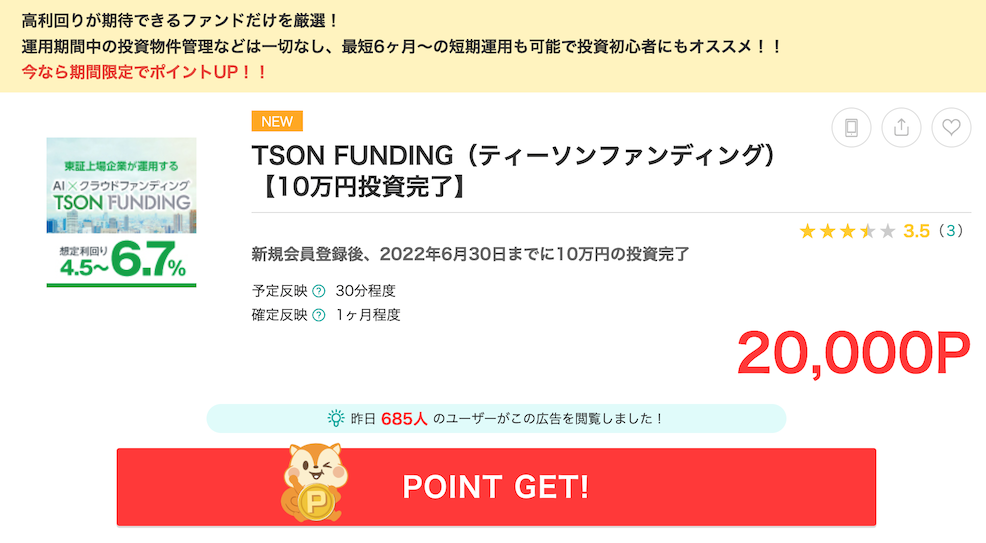The height and width of the screenshot is (543, 986).
Task: Click the TSON FUNDING ad title
Action: [x=514, y=170]
